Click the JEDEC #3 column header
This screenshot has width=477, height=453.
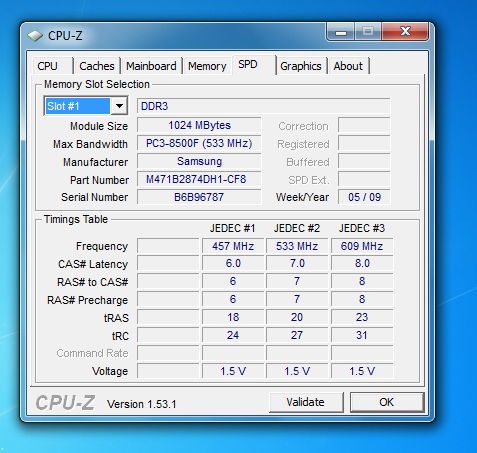(x=362, y=228)
